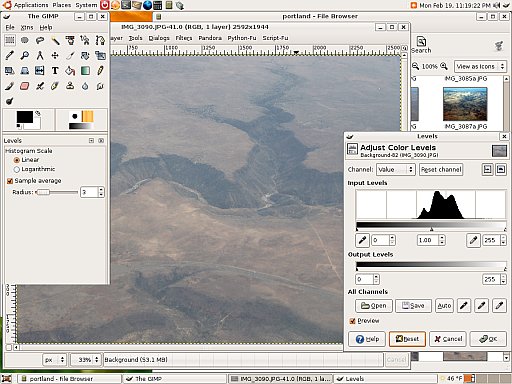Image resolution: width=512 pixels, height=384 pixels.
Task: Select the Airbrush tool
Action: [x=40, y=86]
